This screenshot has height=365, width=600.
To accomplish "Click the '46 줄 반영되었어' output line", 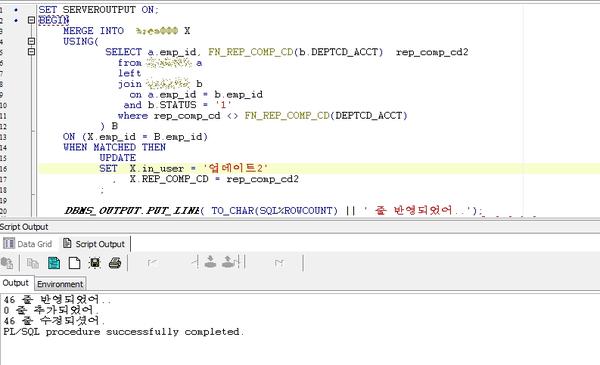I will tap(57, 300).
